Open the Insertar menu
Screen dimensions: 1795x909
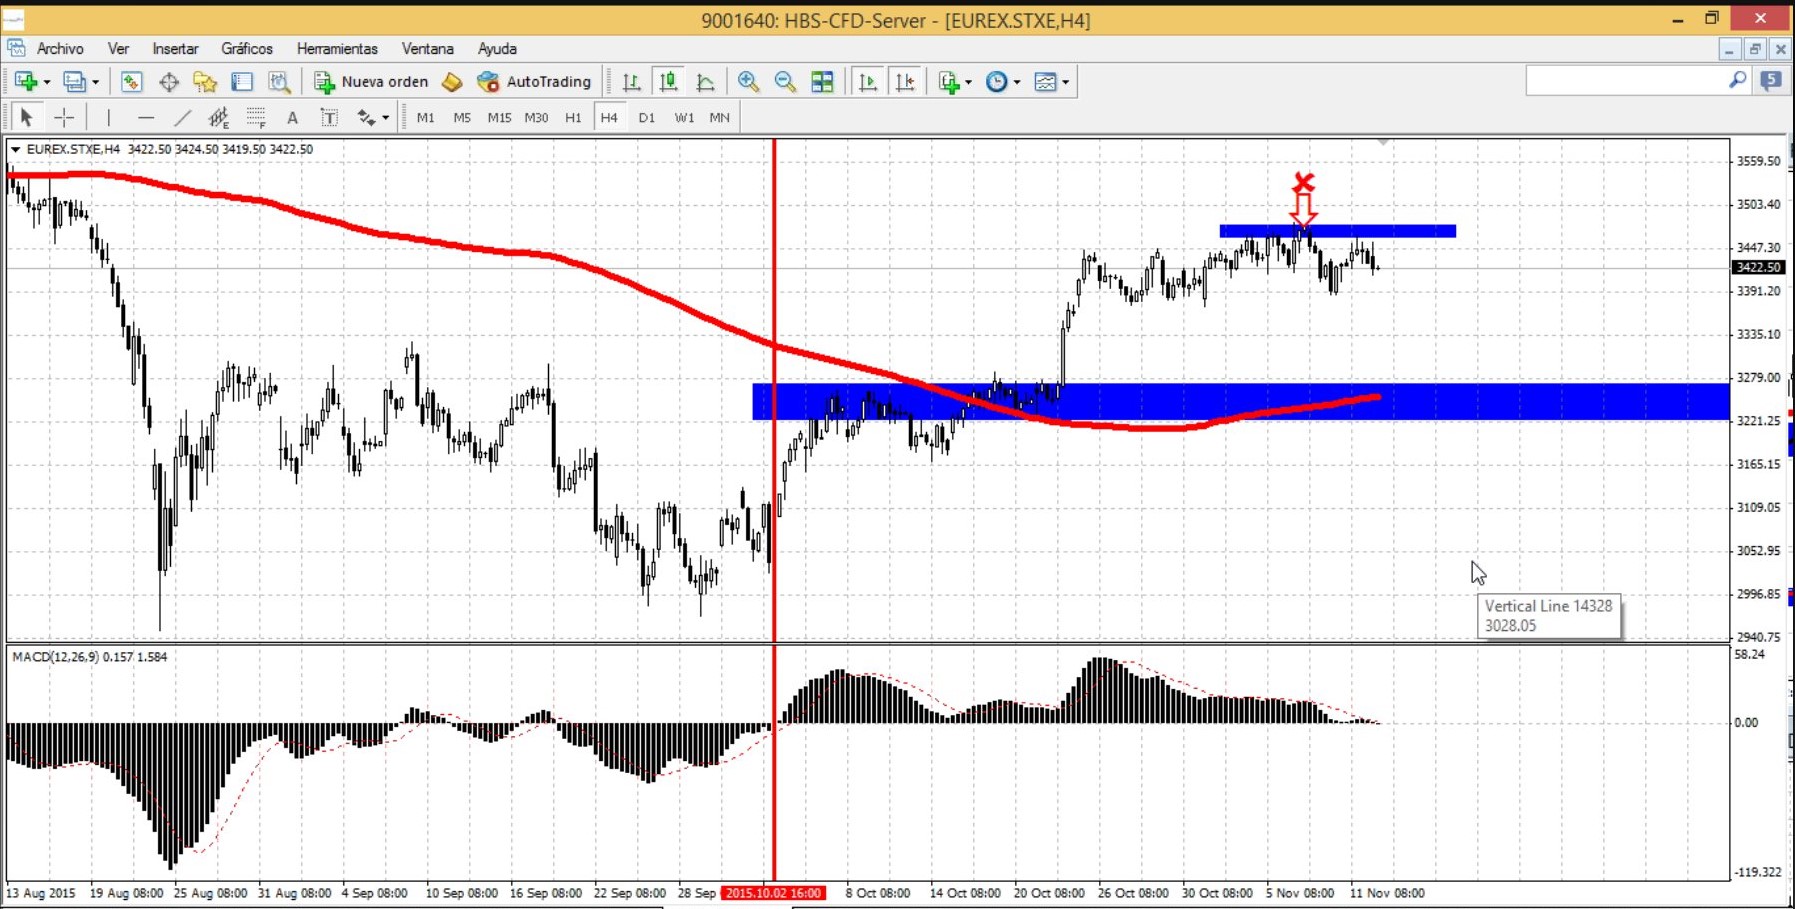[x=175, y=48]
